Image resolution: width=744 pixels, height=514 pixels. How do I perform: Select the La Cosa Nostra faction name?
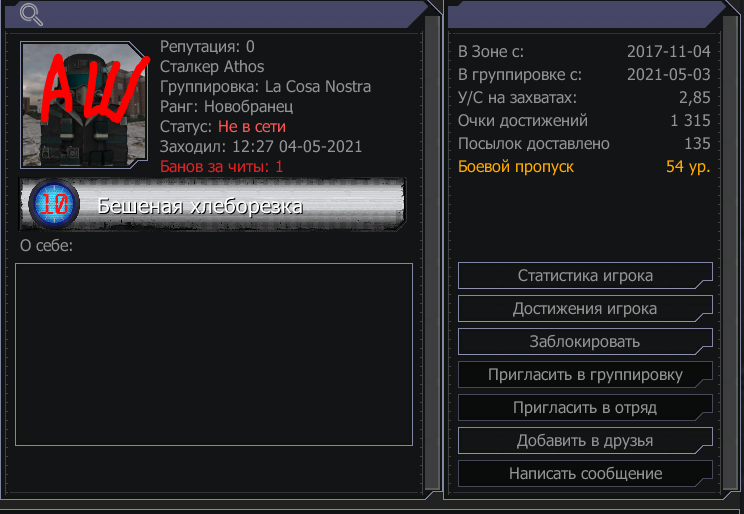[x=318, y=87]
